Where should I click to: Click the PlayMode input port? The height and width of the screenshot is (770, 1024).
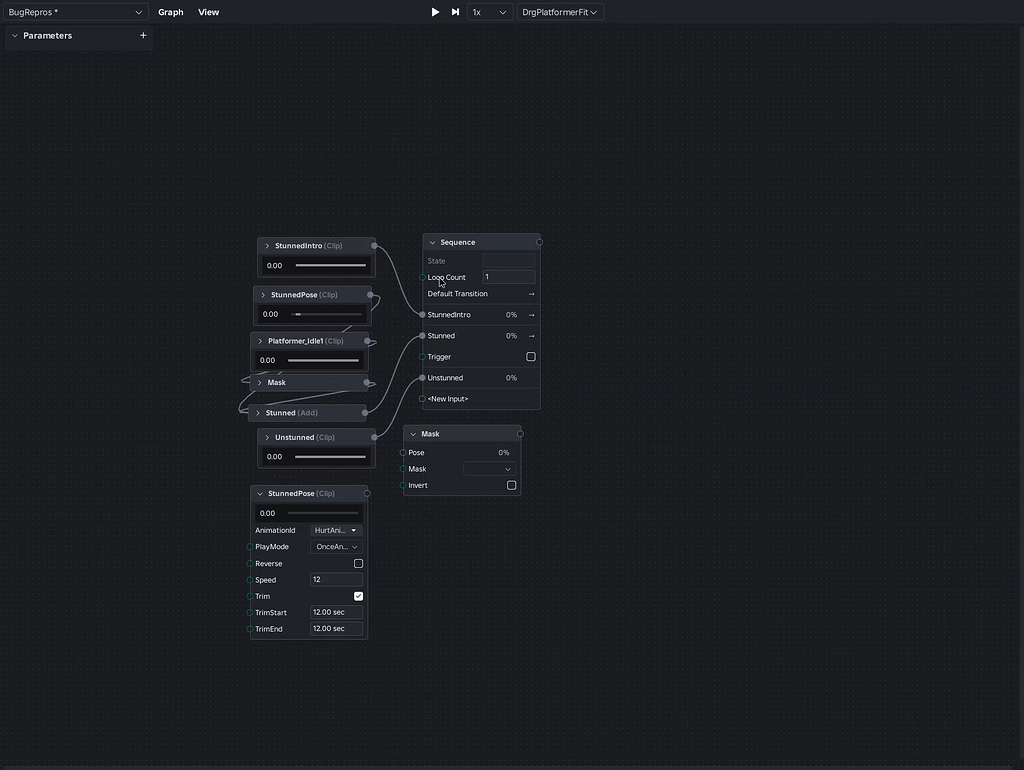(x=250, y=547)
